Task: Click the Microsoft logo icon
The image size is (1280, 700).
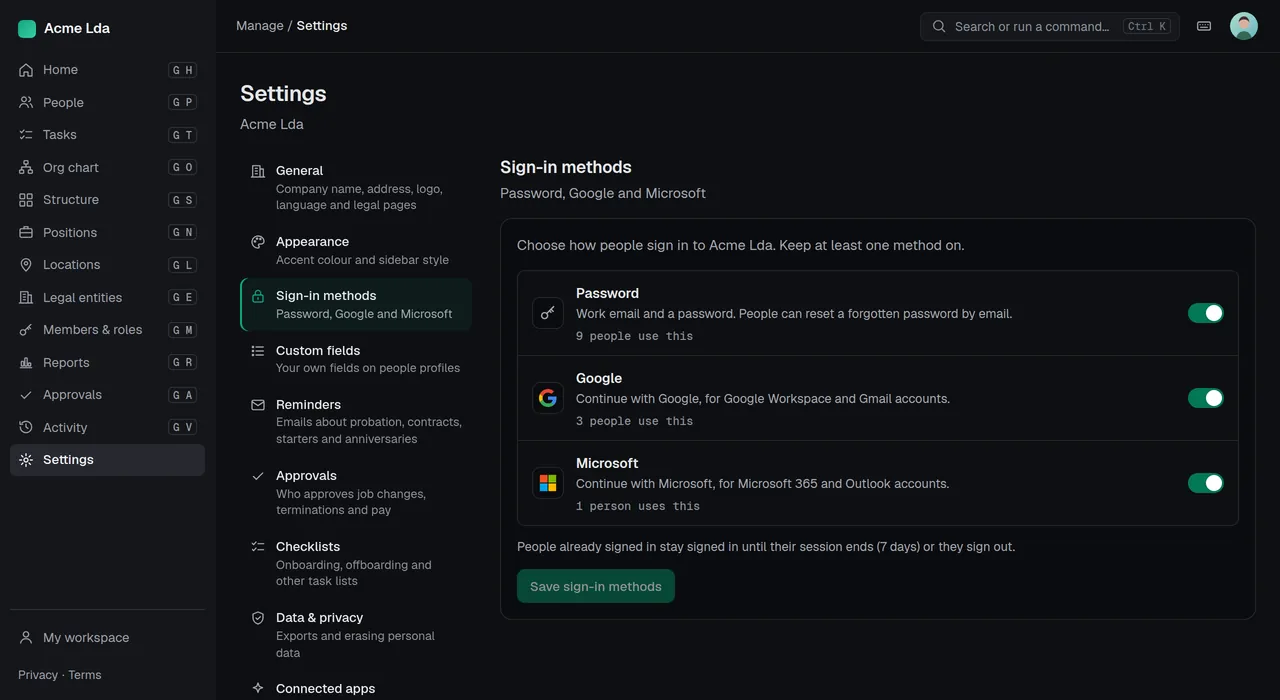Action: tap(548, 483)
